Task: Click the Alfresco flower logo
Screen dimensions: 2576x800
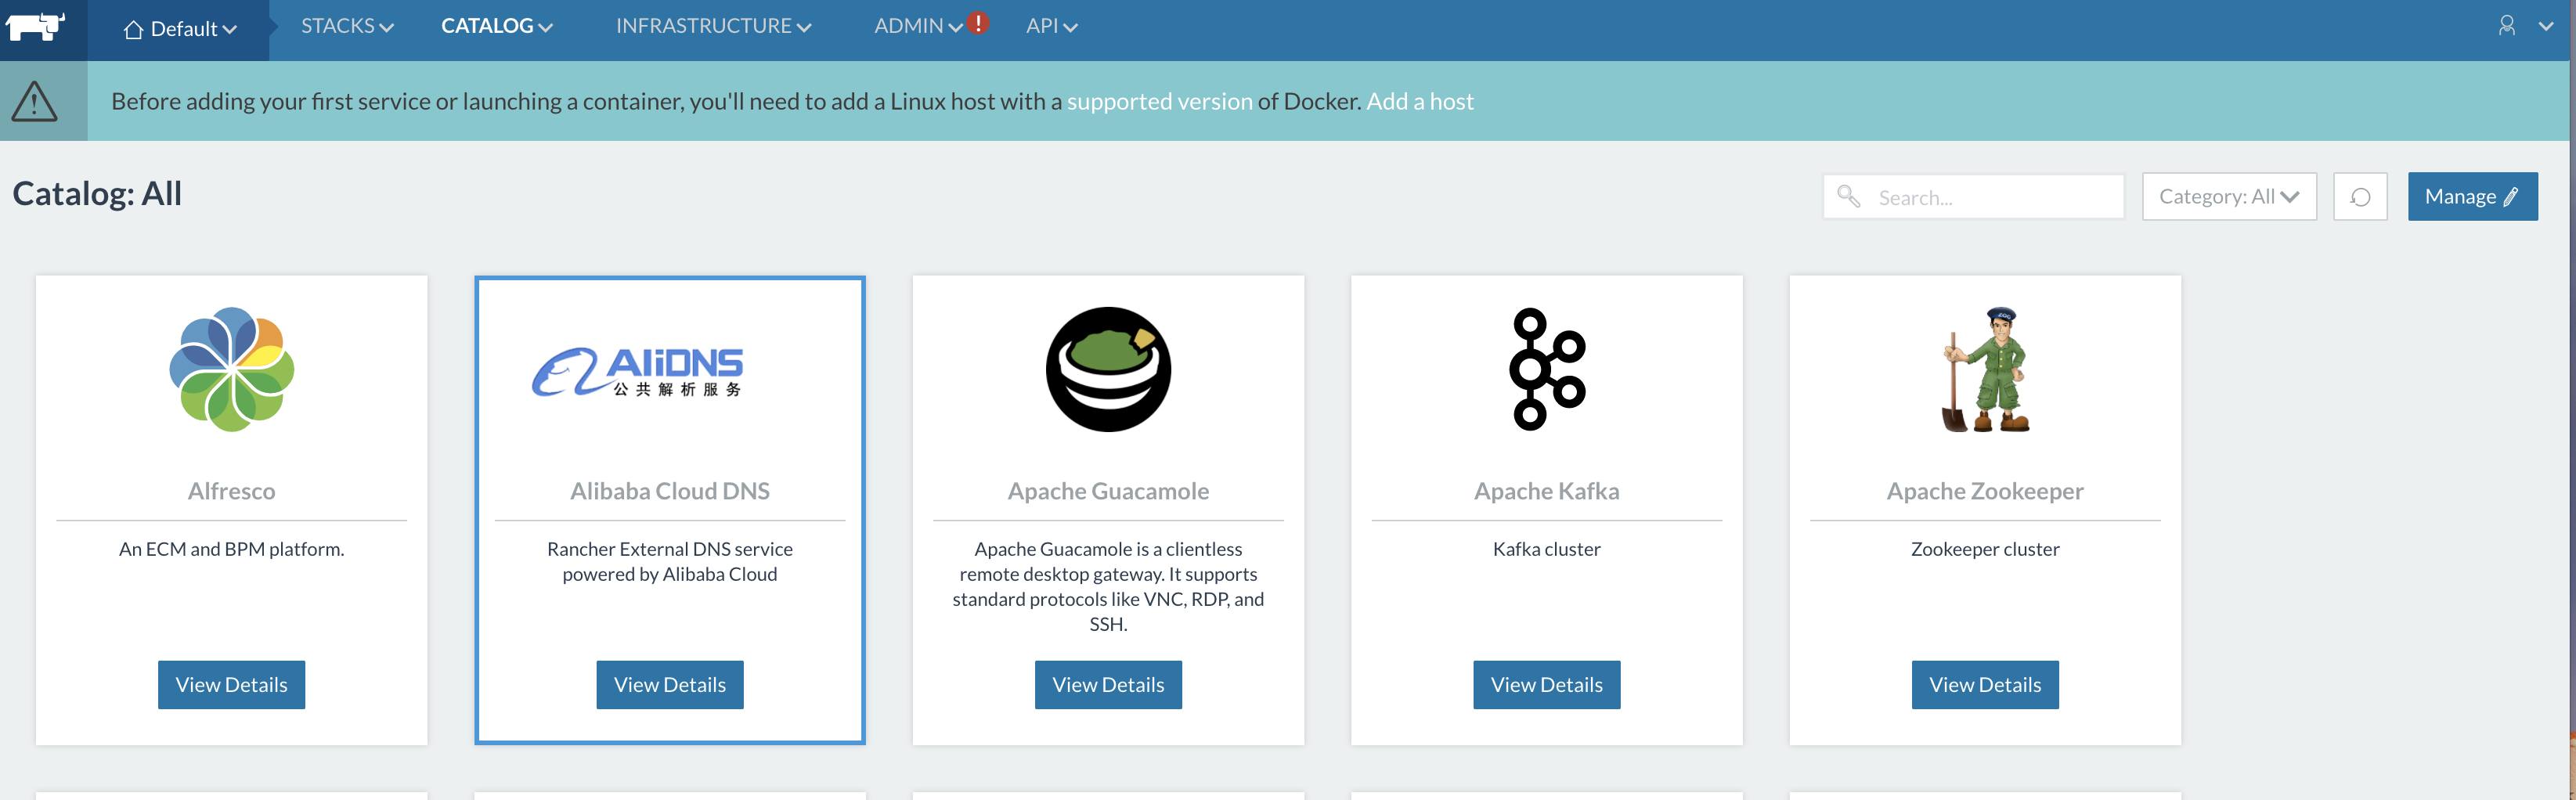Action: pyautogui.click(x=231, y=369)
